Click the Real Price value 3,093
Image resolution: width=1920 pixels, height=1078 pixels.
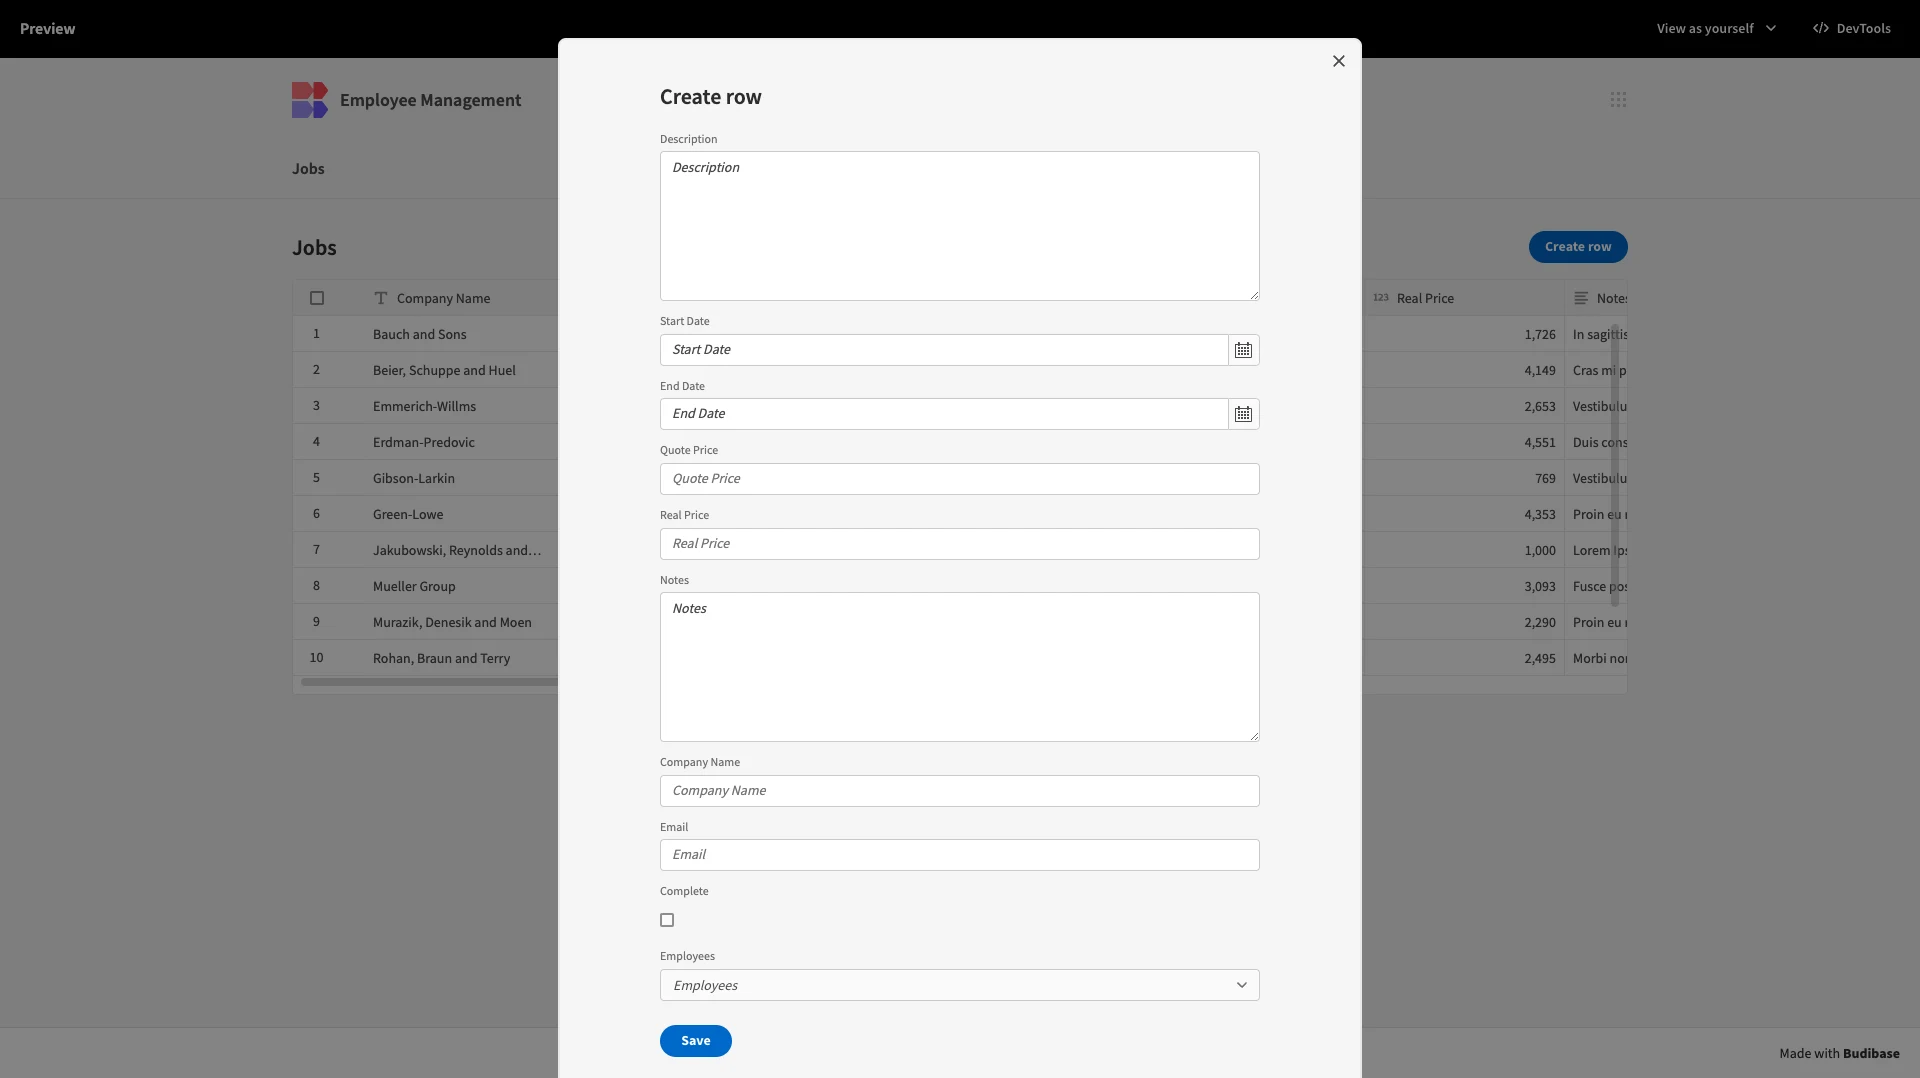pyautogui.click(x=1540, y=587)
